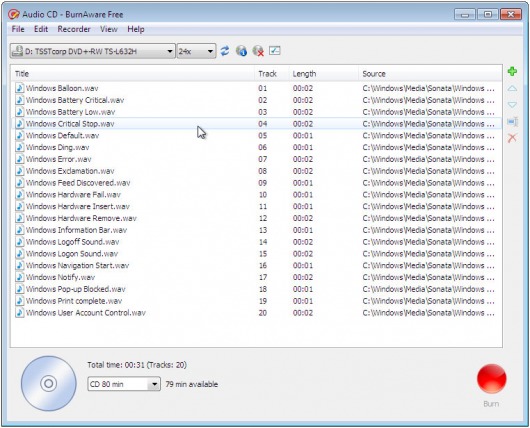This screenshot has width=530, height=428.
Task: Click the note icon beside Windows Notify.wav
Action: (20, 277)
